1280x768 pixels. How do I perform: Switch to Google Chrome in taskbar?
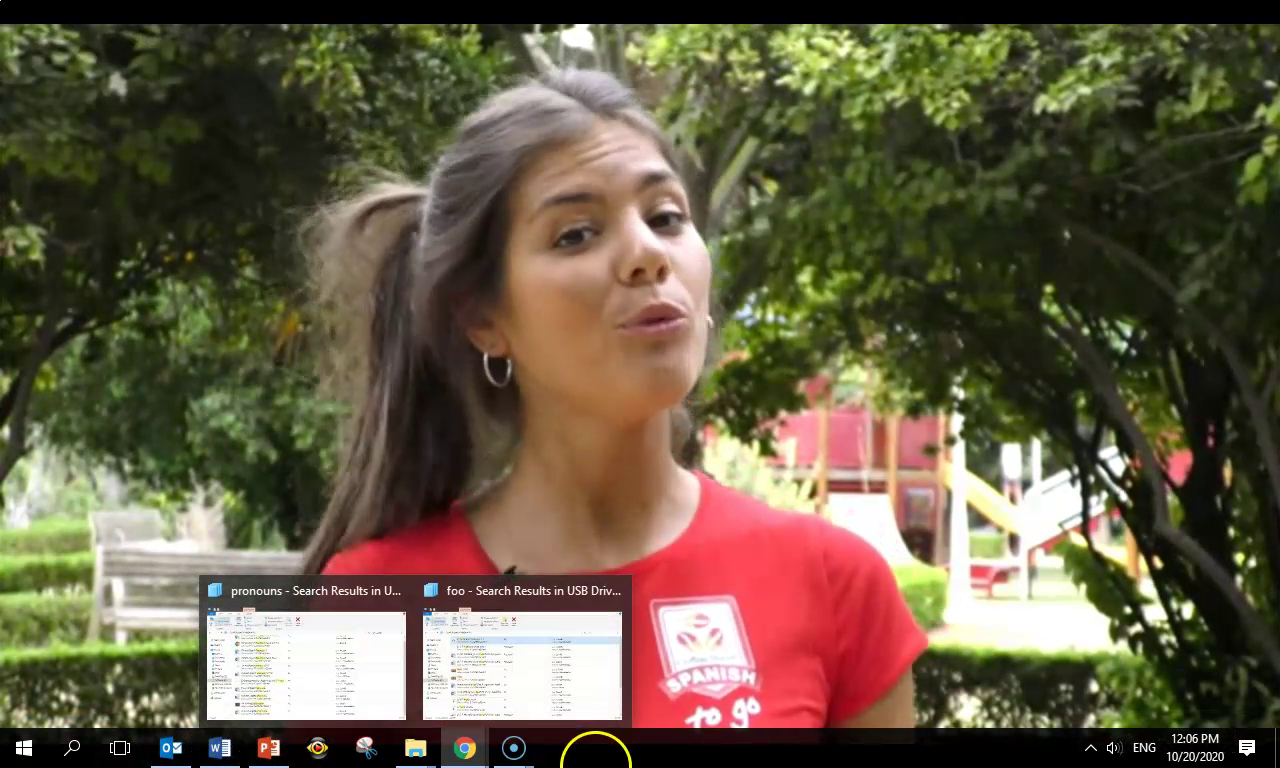(465, 748)
